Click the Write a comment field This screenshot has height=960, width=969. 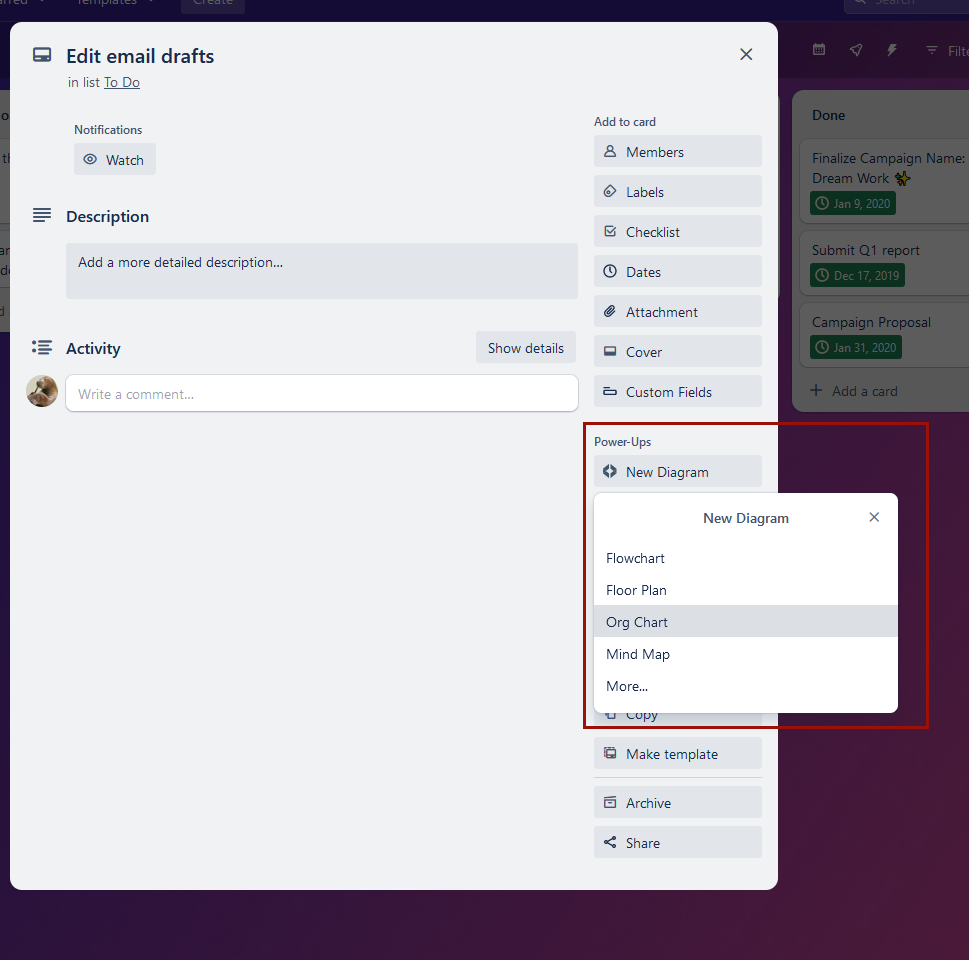click(321, 393)
